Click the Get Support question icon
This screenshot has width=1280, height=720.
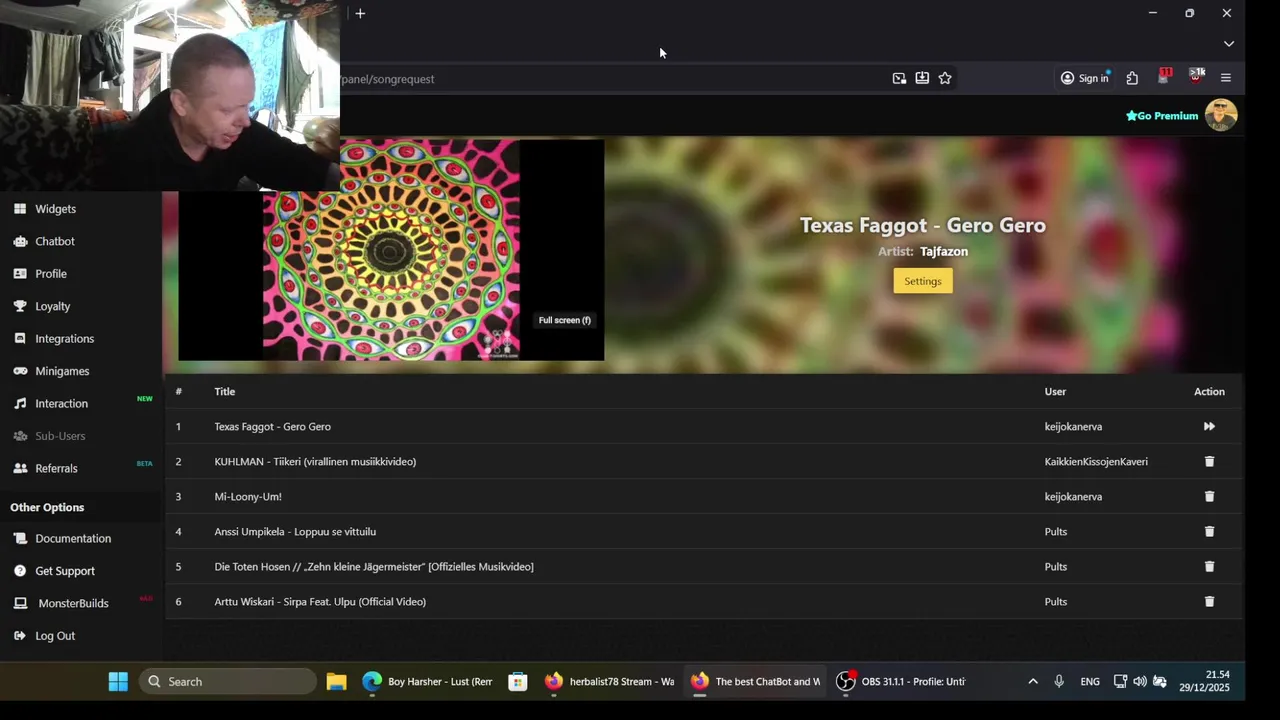click(x=20, y=571)
